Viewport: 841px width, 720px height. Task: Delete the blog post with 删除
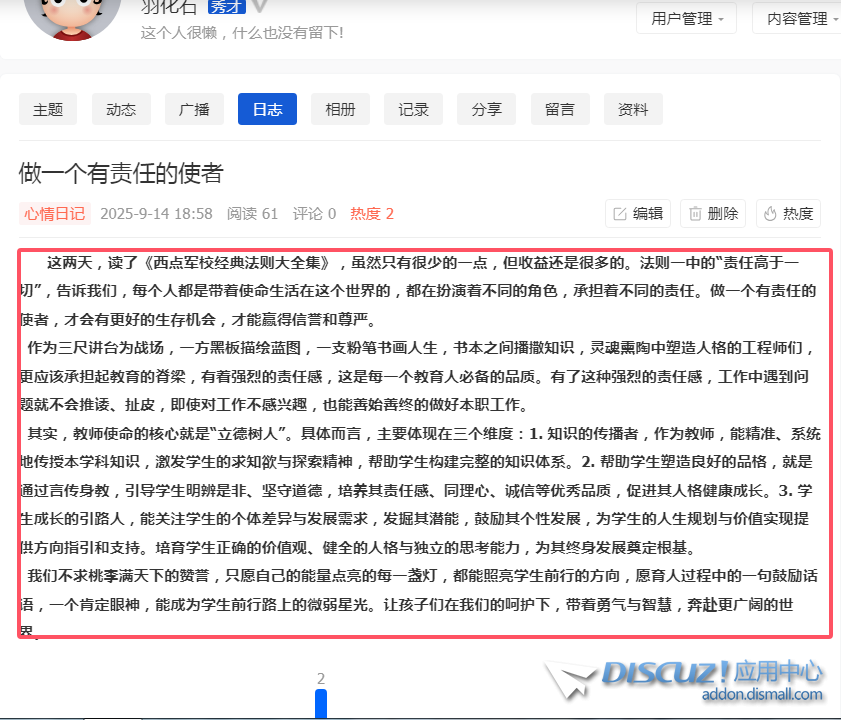713,213
